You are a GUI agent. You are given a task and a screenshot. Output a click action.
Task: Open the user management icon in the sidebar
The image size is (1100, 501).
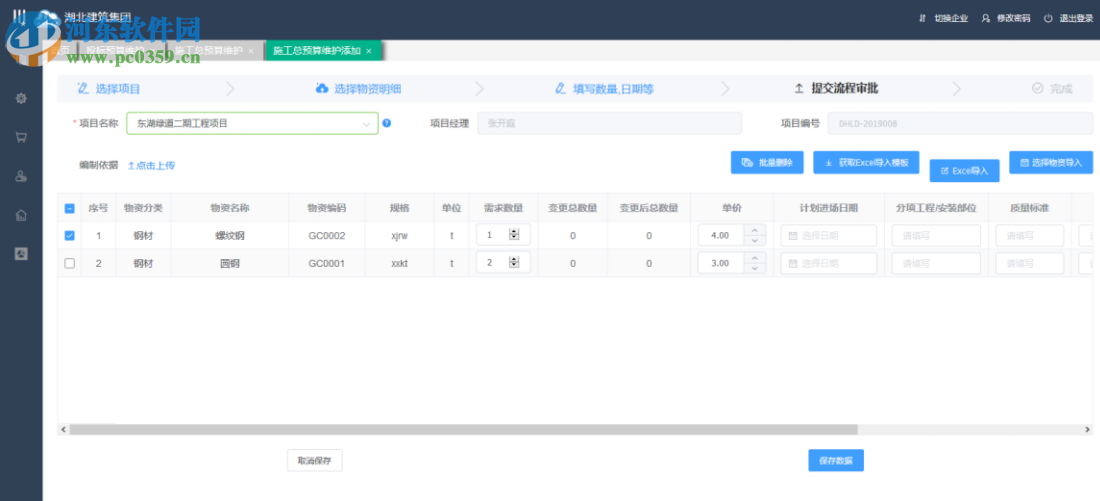pos(21,176)
